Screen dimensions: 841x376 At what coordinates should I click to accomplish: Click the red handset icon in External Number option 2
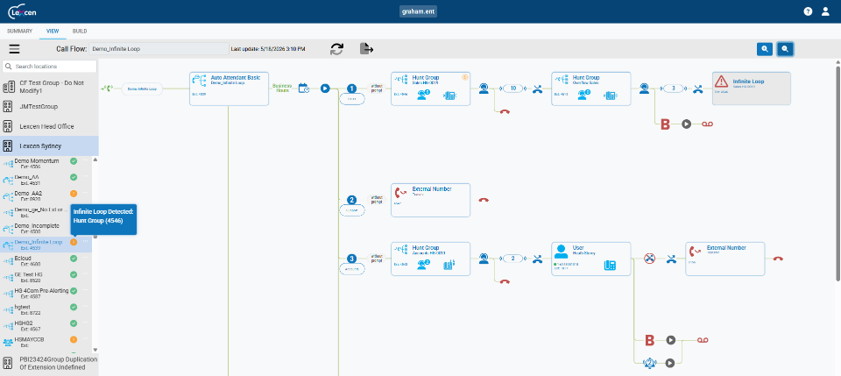[x=401, y=193]
